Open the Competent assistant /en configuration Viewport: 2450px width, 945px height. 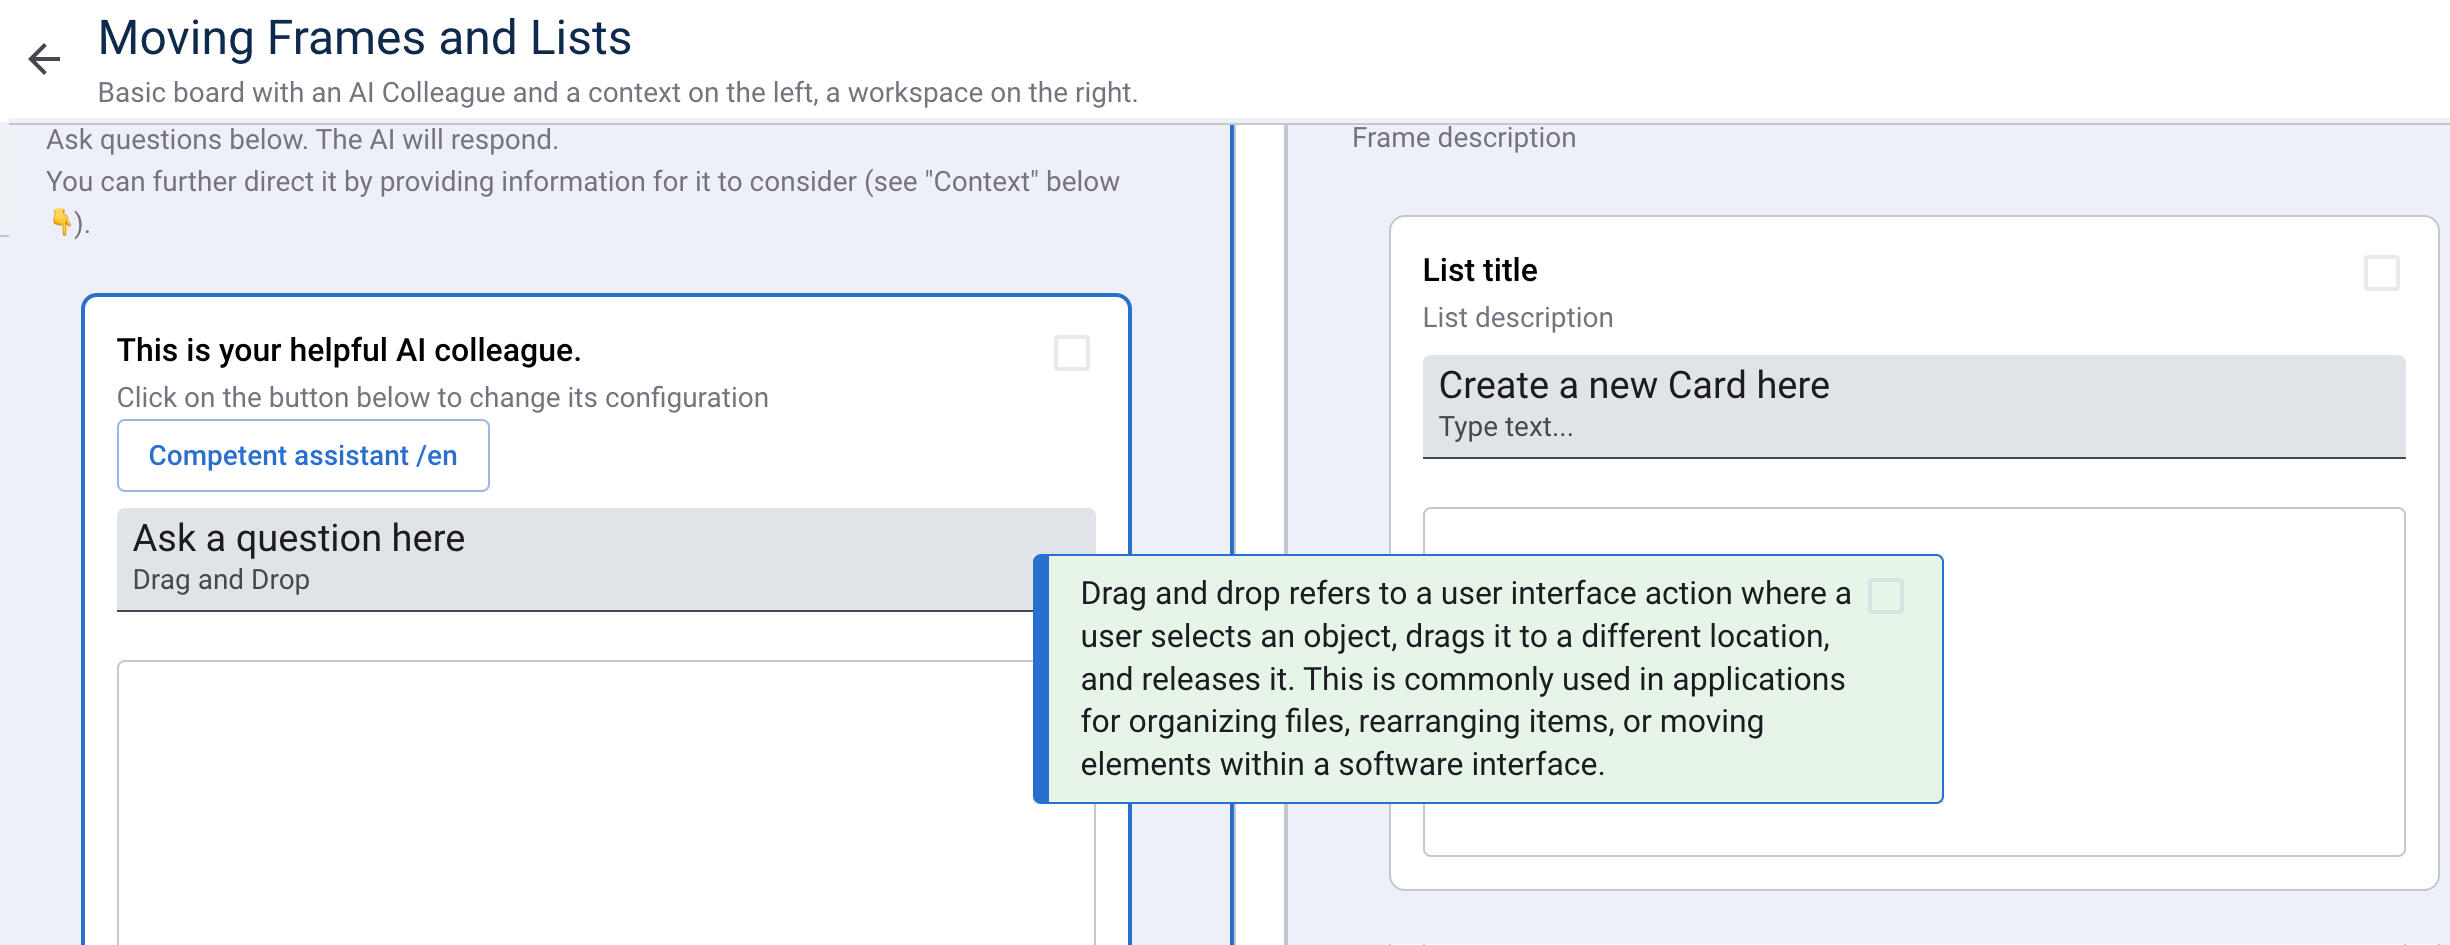(303, 456)
